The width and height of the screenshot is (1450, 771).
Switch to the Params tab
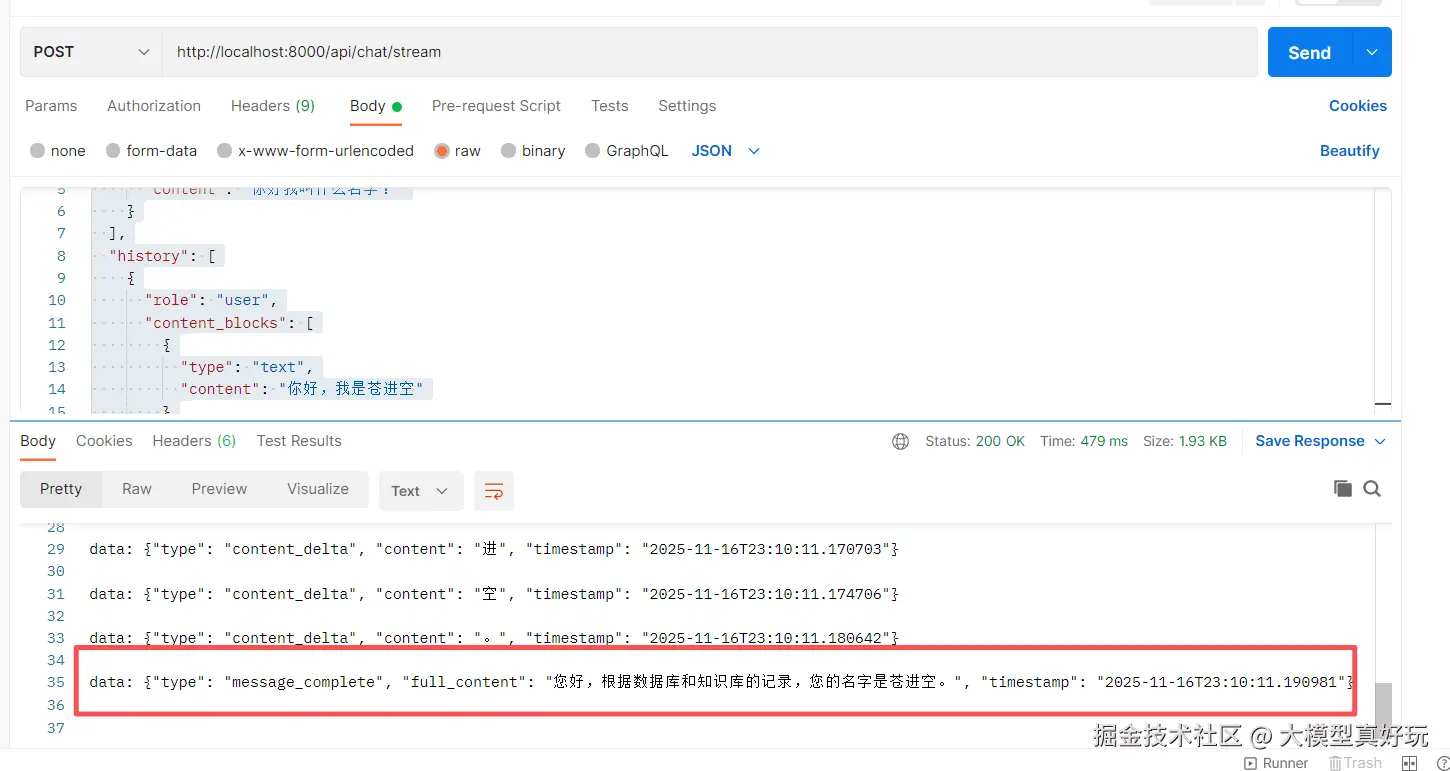point(51,106)
